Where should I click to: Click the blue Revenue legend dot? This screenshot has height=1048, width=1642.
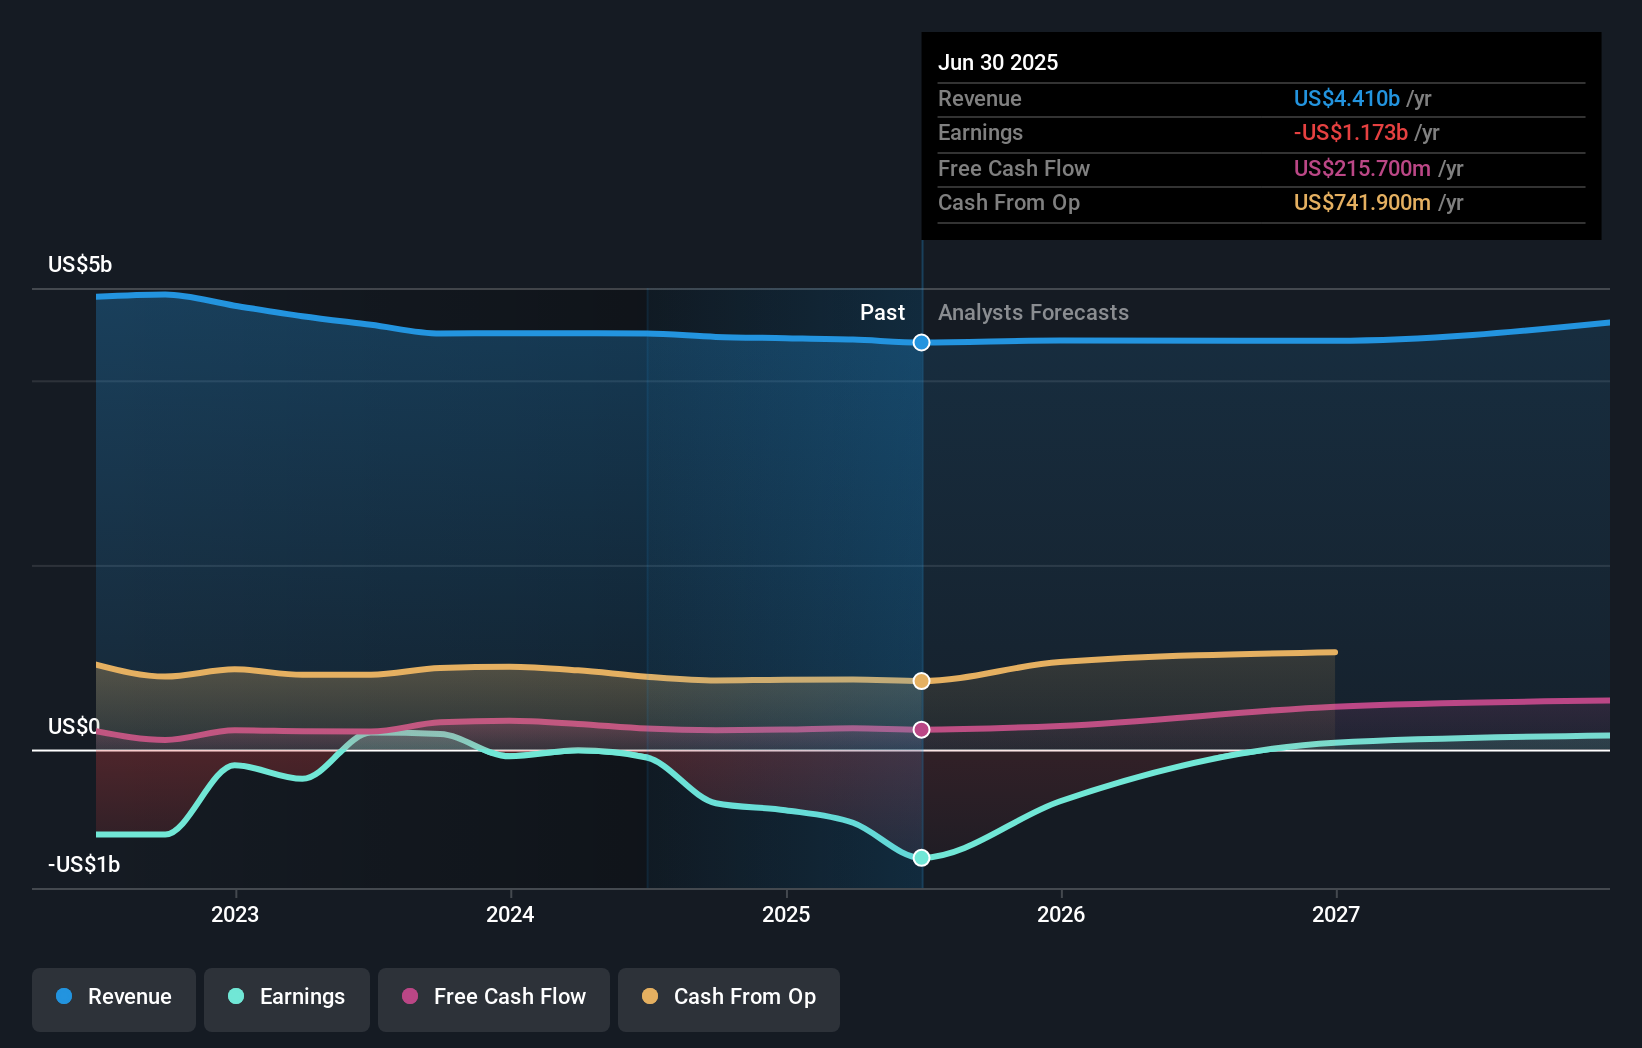(x=64, y=997)
